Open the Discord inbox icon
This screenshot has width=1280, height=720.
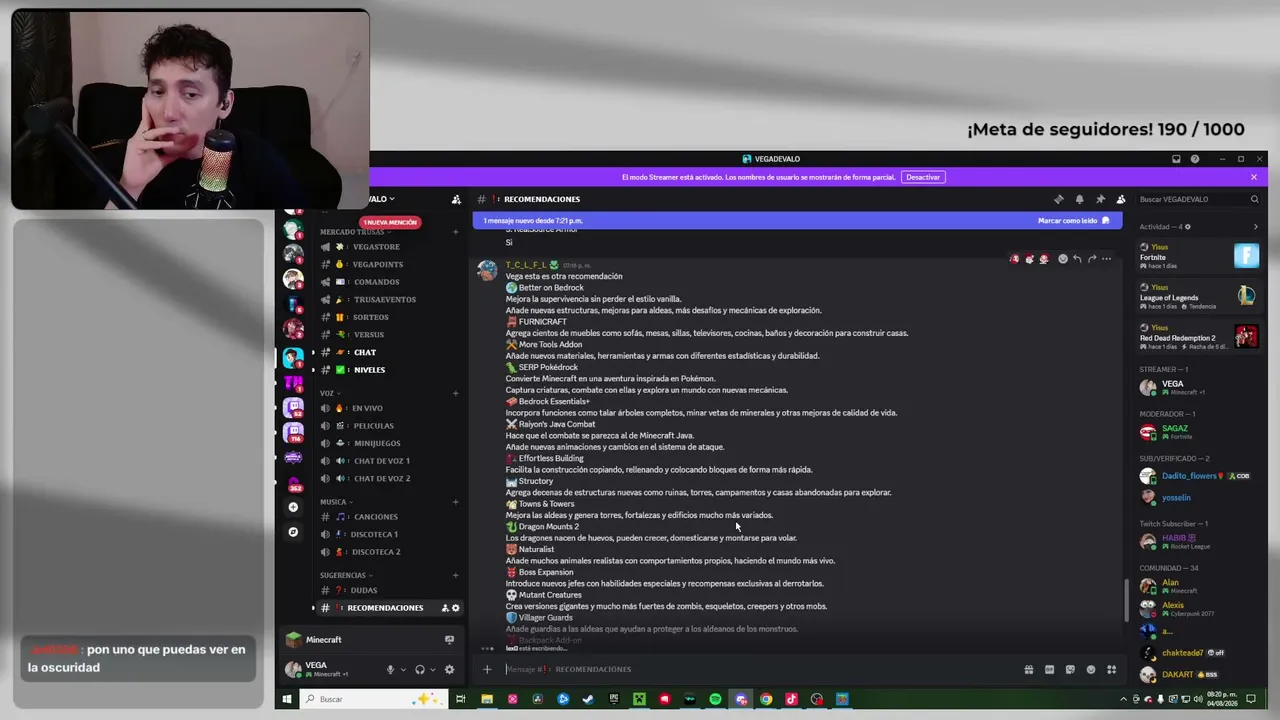pyautogui.click(x=1176, y=159)
